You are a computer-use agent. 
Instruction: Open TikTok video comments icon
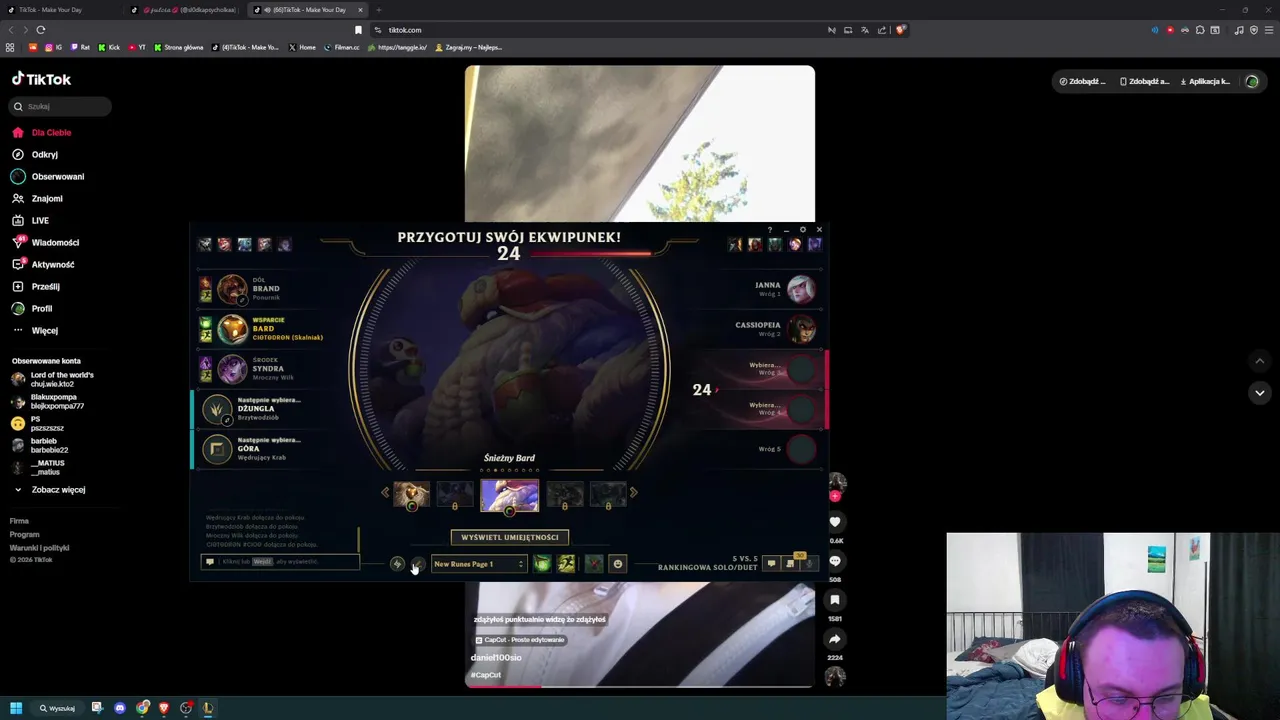tap(835, 561)
